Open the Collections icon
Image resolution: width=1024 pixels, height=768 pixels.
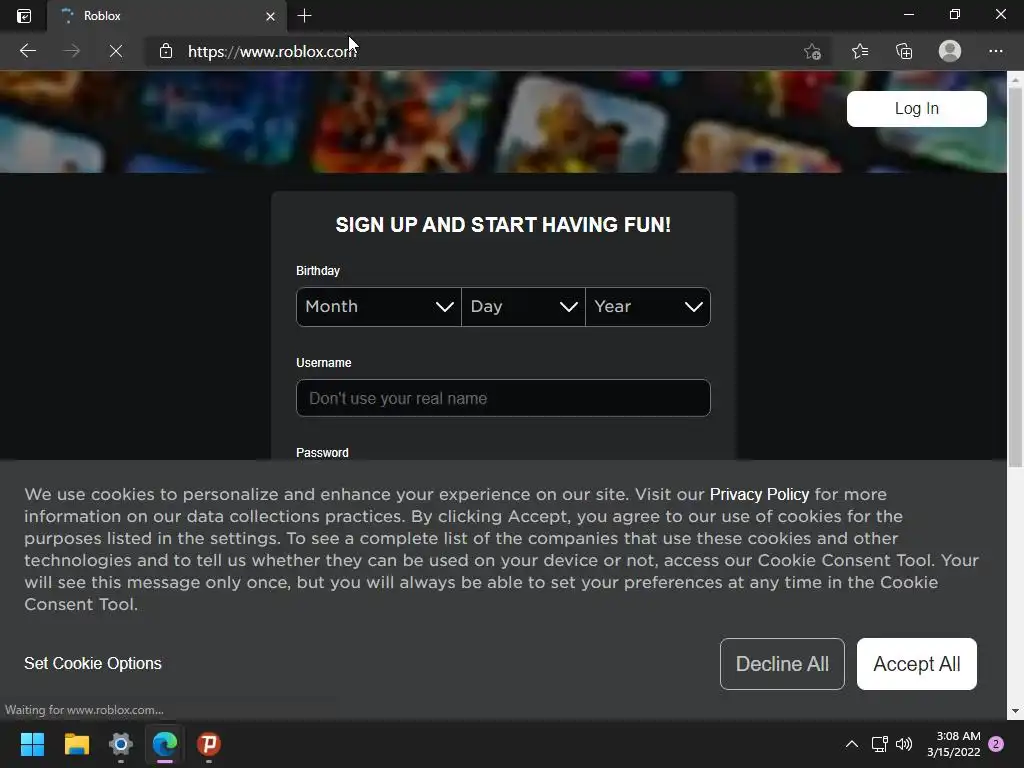pos(904,51)
